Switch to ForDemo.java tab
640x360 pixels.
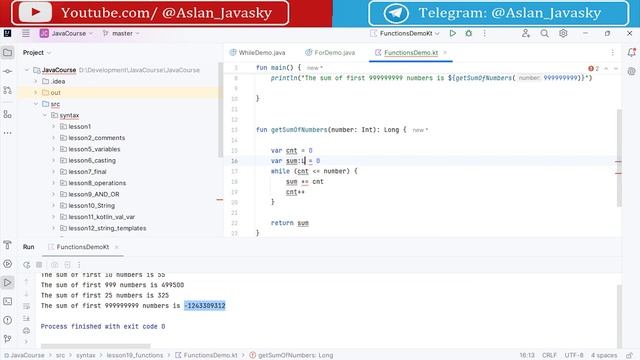(330, 53)
